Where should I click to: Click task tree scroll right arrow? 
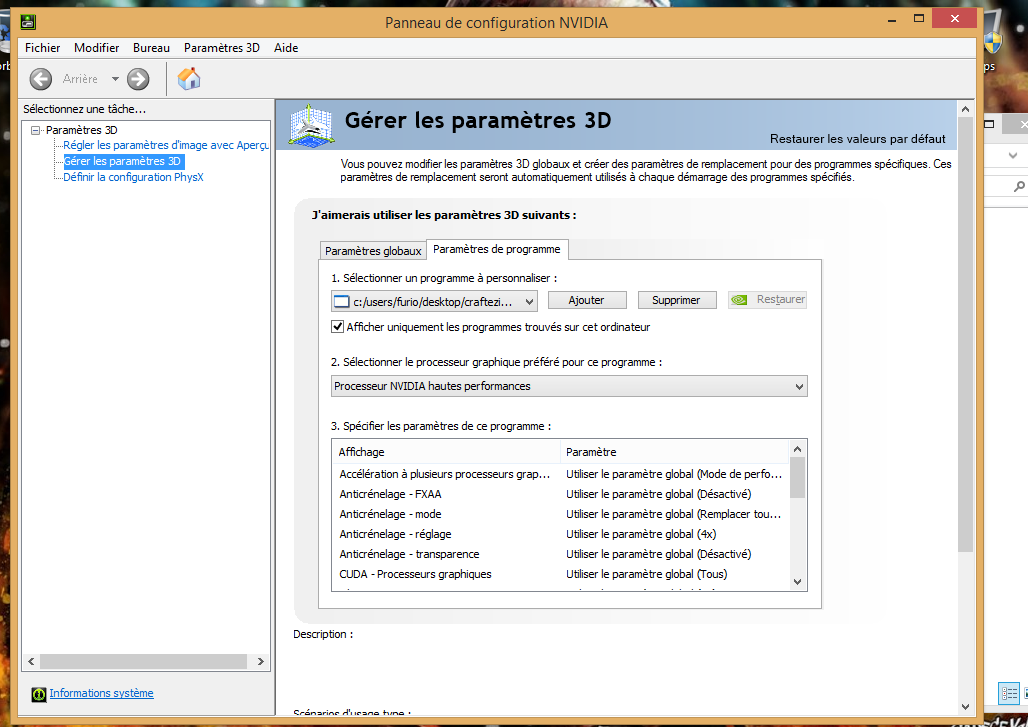click(x=261, y=662)
